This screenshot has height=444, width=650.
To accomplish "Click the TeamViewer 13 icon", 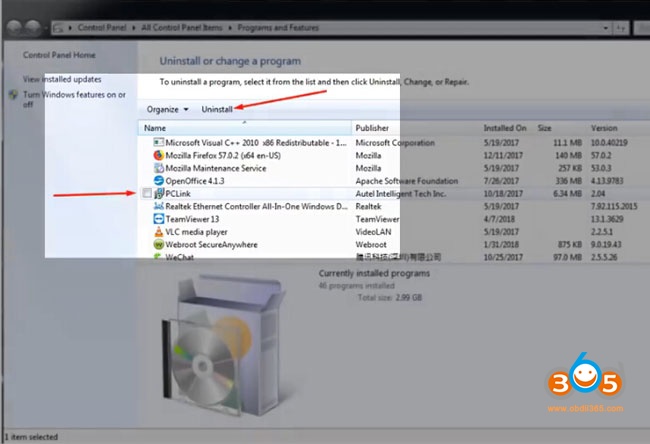I will 158,219.
